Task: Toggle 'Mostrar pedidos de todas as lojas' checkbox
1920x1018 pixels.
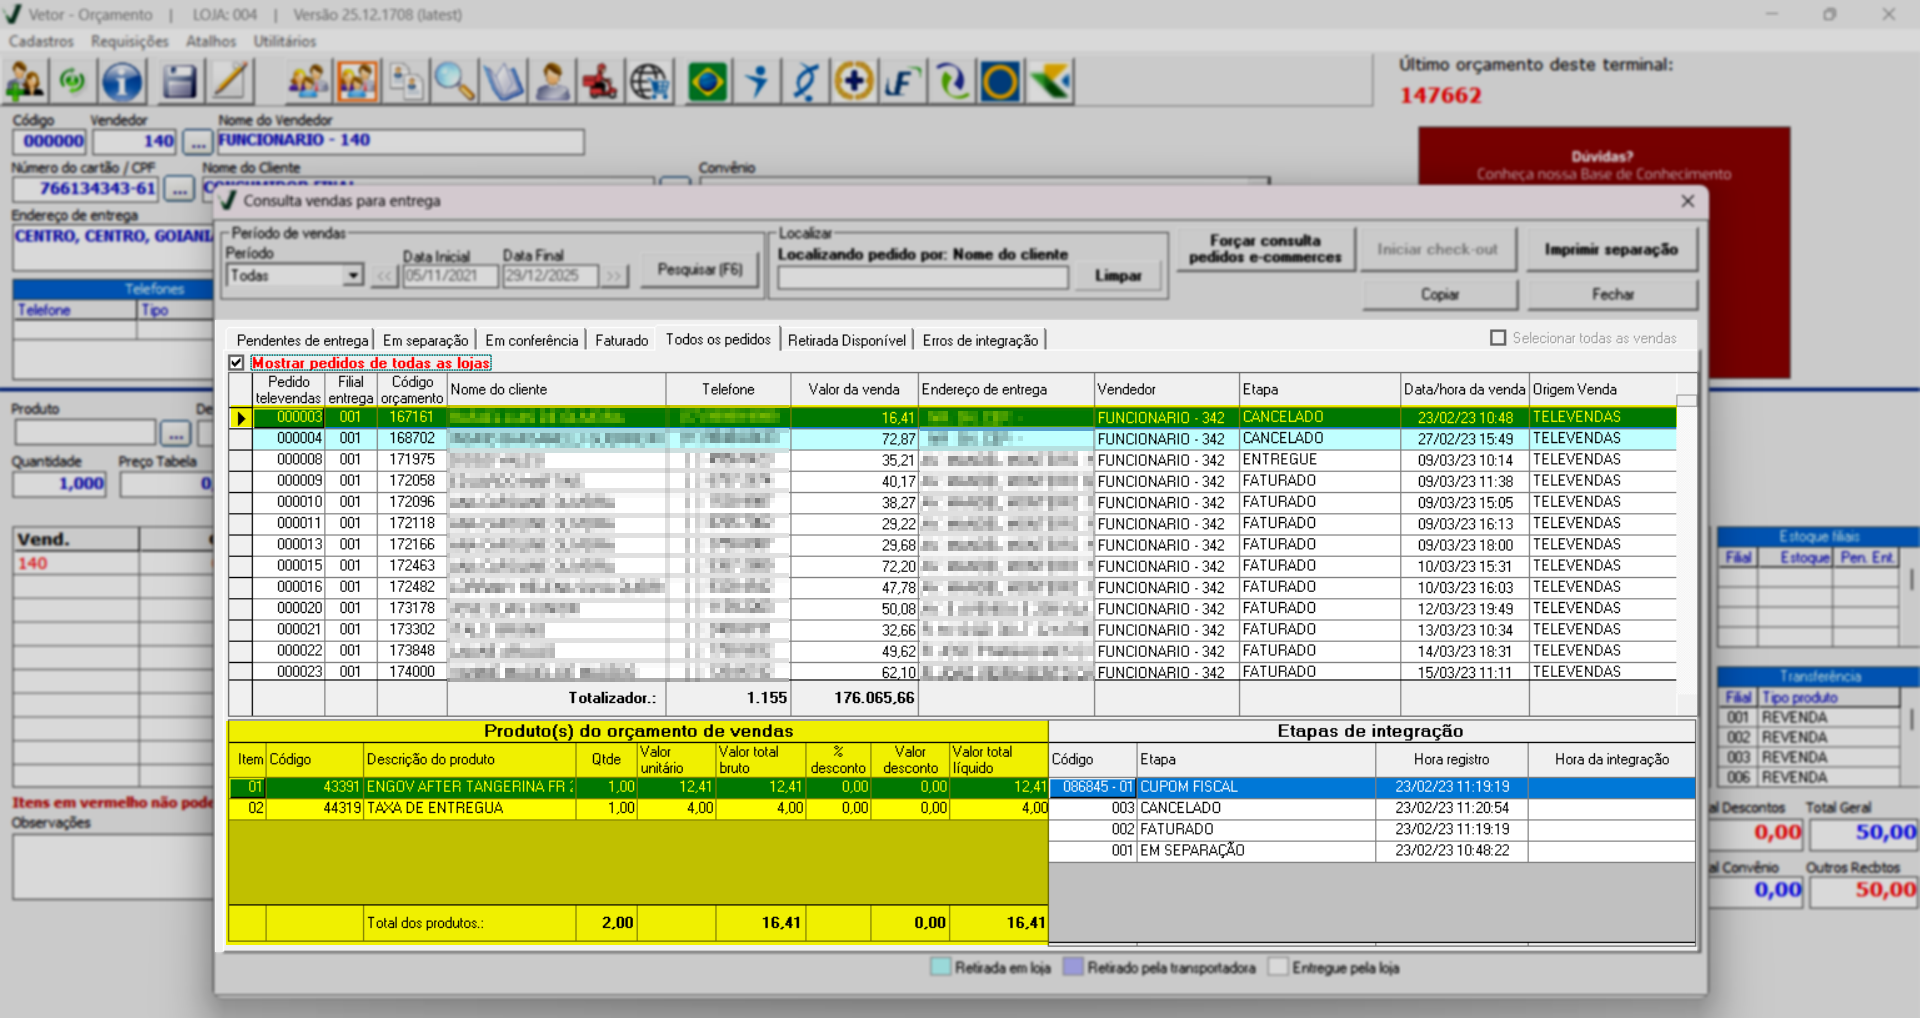Action: (237, 363)
